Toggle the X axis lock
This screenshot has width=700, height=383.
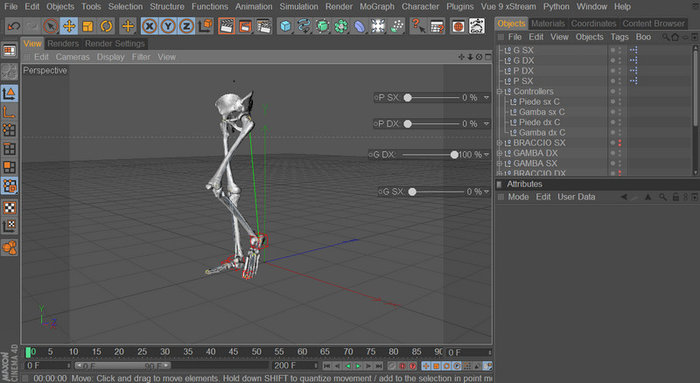(x=149, y=26)
